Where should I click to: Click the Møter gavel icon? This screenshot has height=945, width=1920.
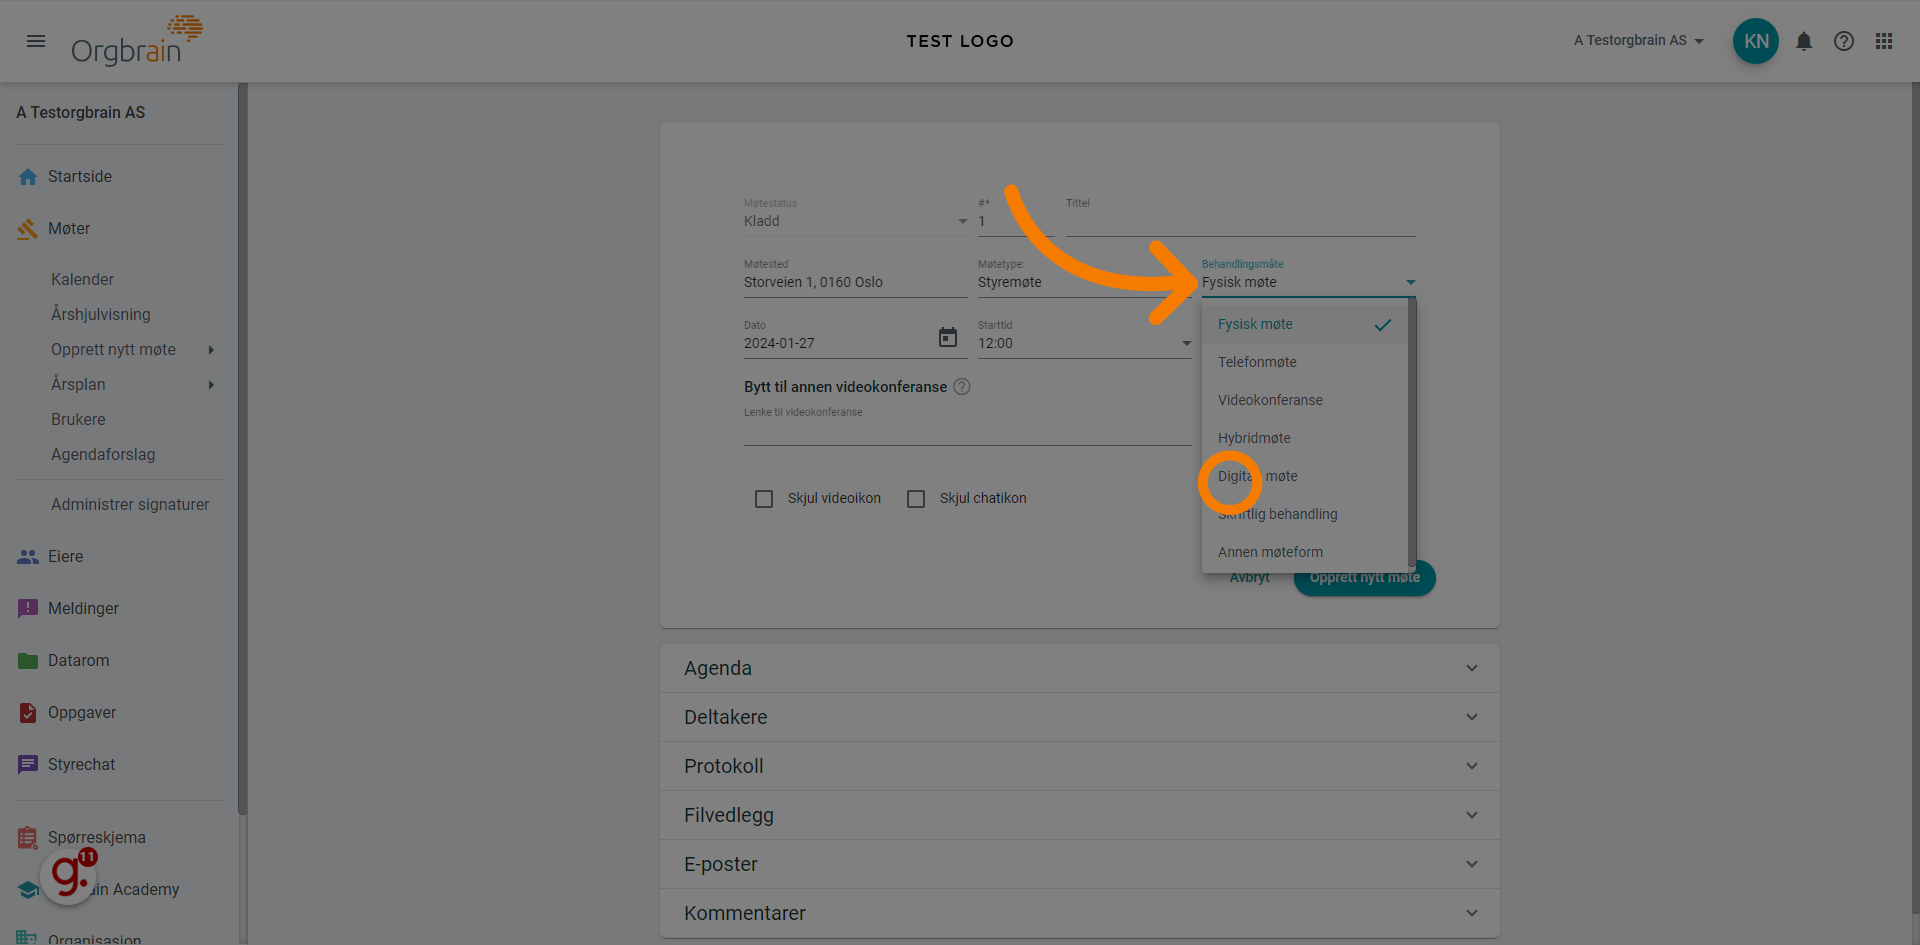tap(28, 229)
